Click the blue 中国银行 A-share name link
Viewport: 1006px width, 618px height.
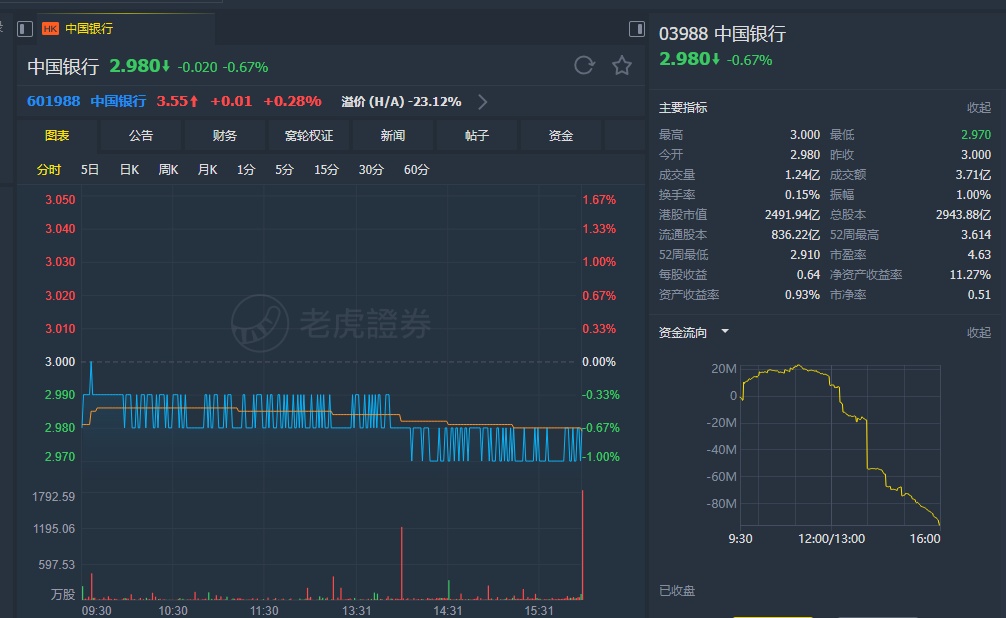click(118, 101)
